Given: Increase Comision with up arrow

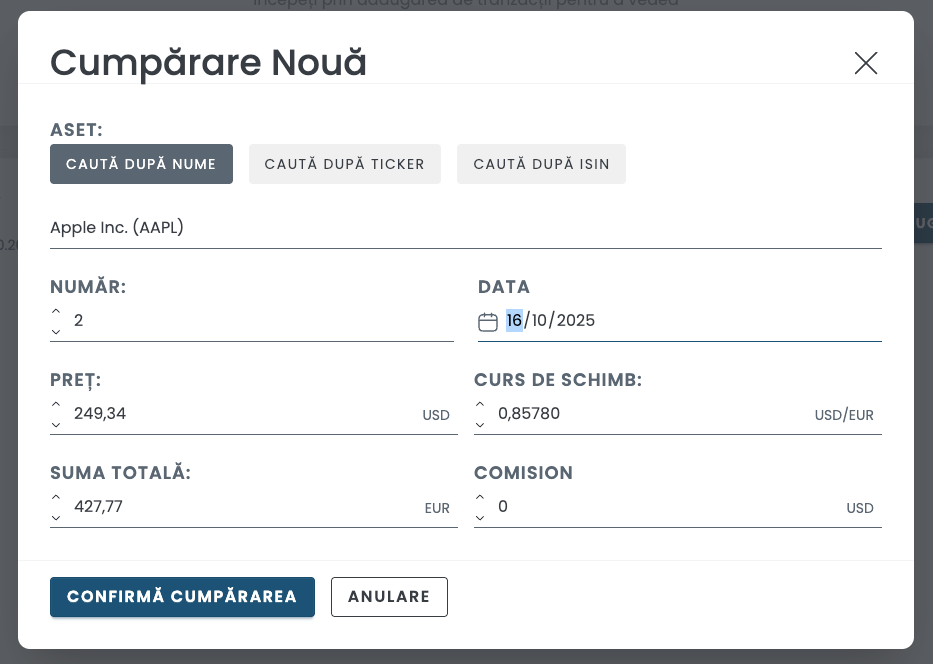Looking at the screenshot, I should point(480,497).
